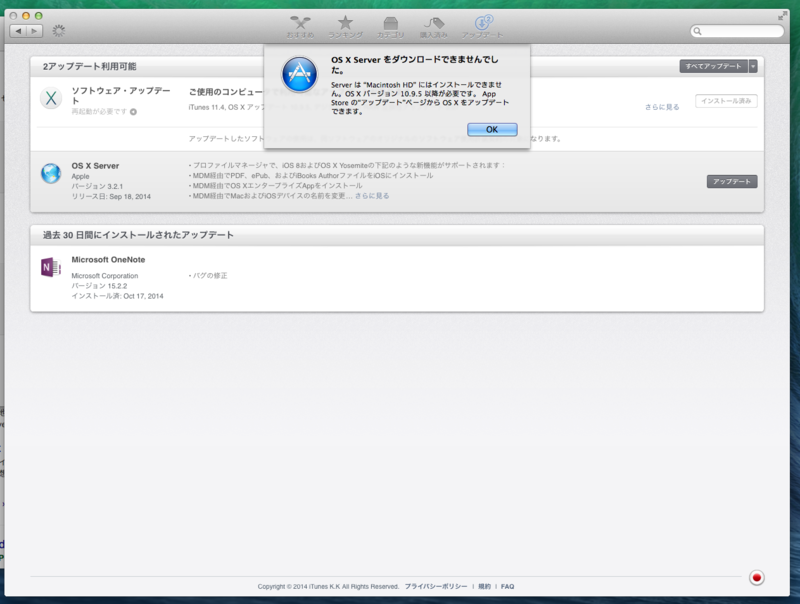Screen dimensions: 800x604
Task: Click the restart-required info icon
Action: [x=133, y=112]
